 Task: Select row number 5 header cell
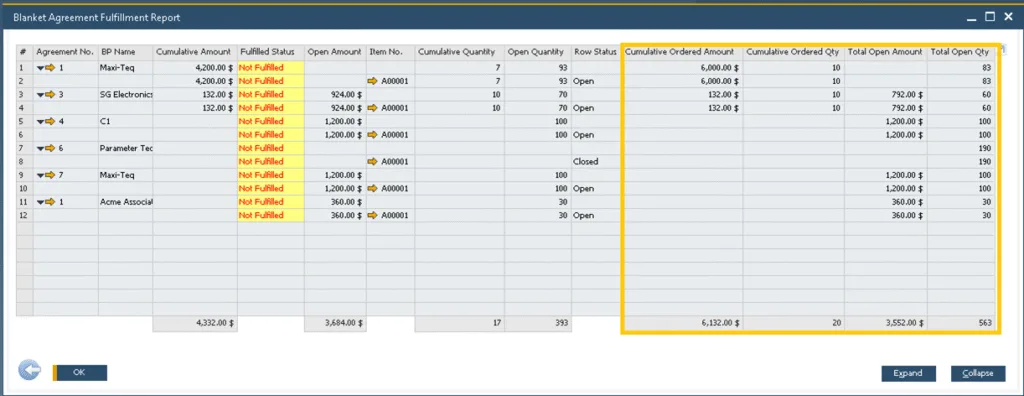click(x=24, y=121)
